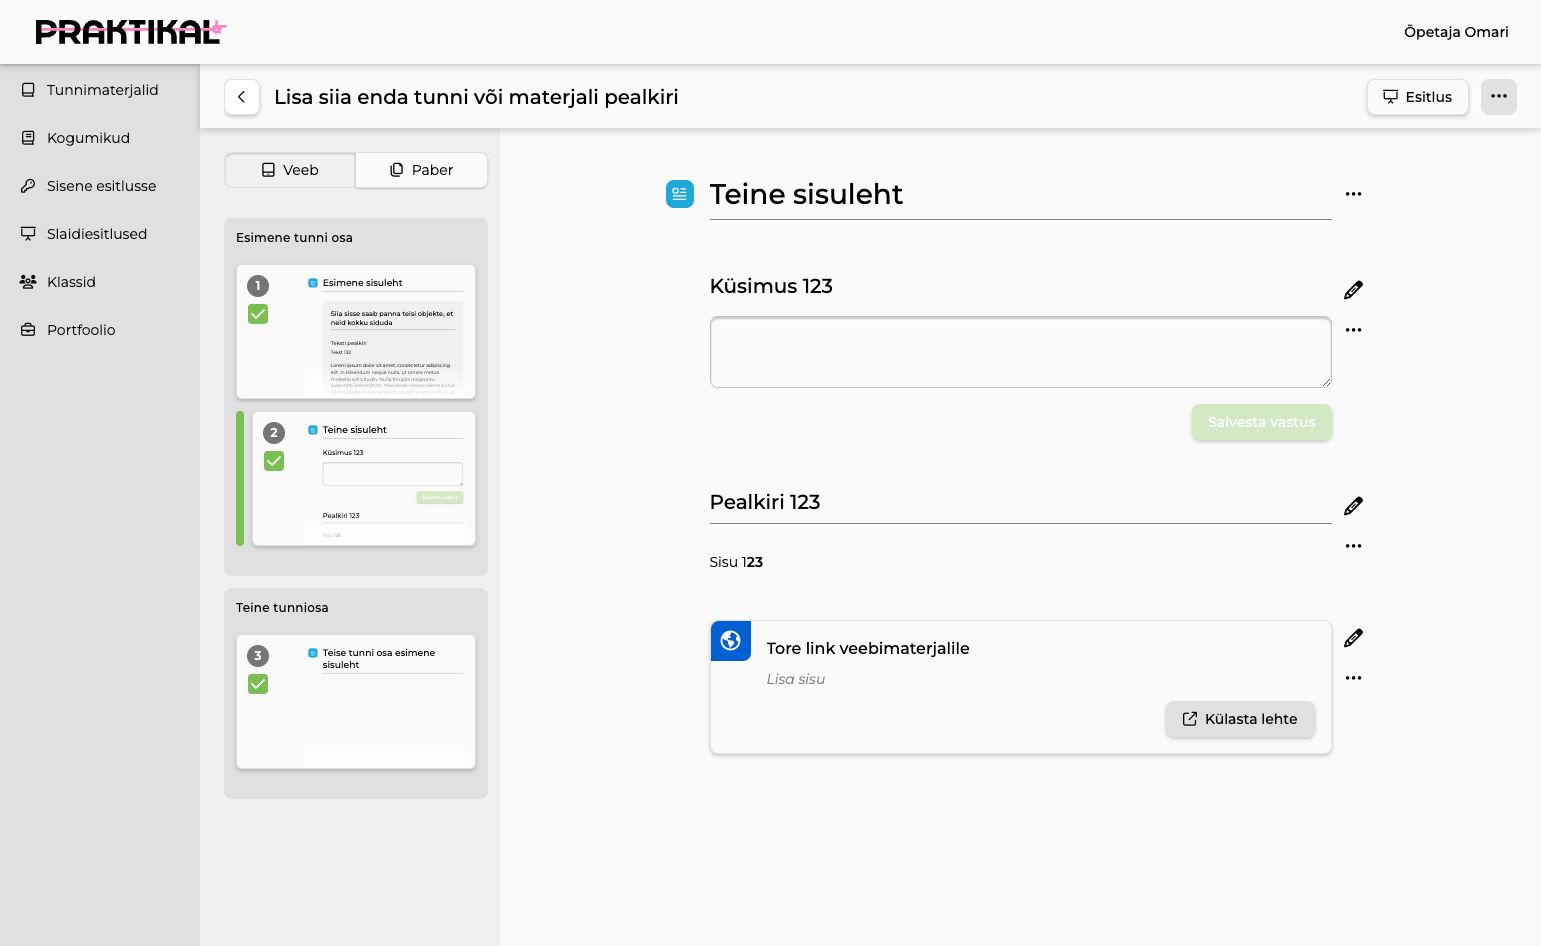Click the Teine sisuleht page title field
The height and width of the screenshot is (946, 1541).
tap(1021, 194)
